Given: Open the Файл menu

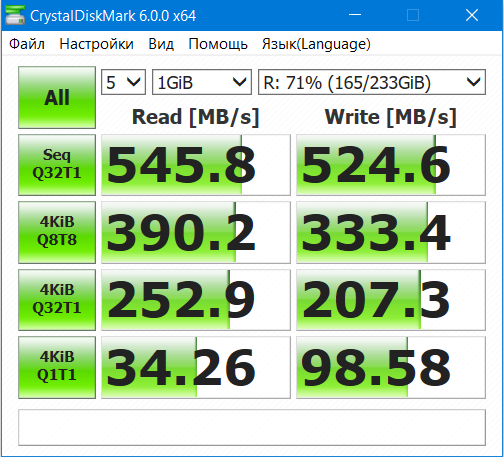Looking at the screenshot, I should point(27,44).
